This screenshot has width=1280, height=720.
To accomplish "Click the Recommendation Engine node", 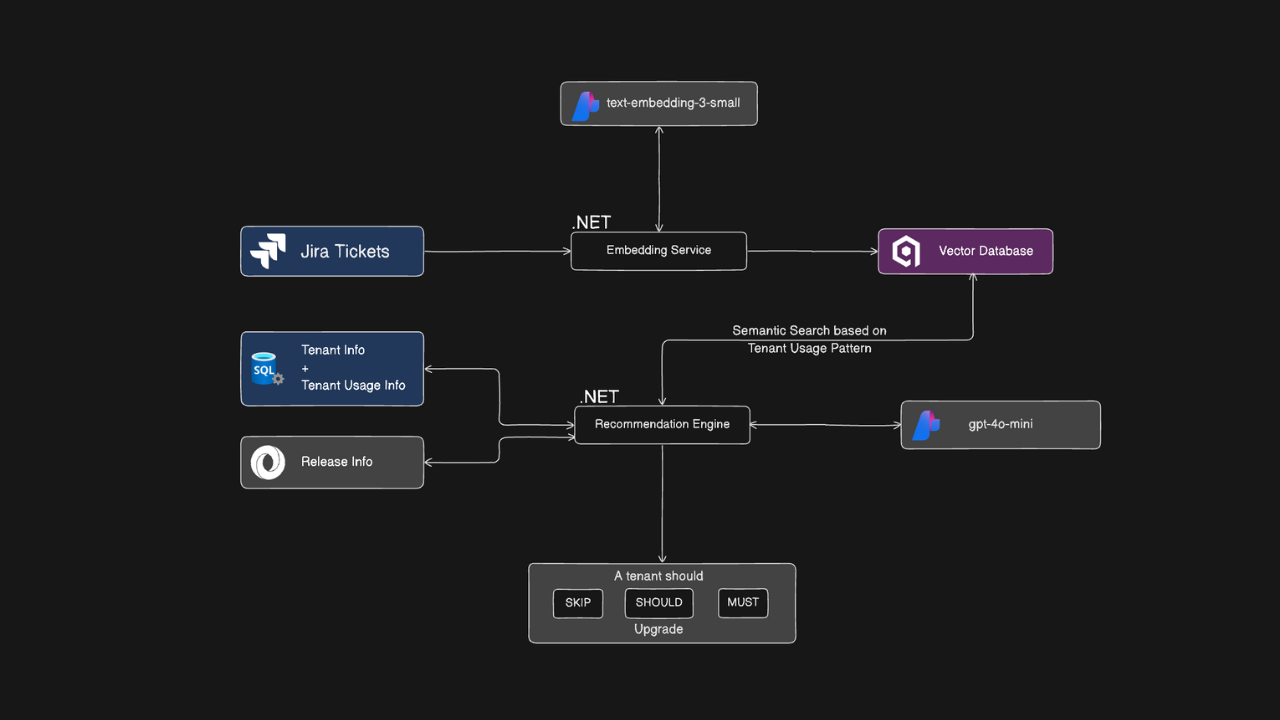I will (x=662, y=424).
